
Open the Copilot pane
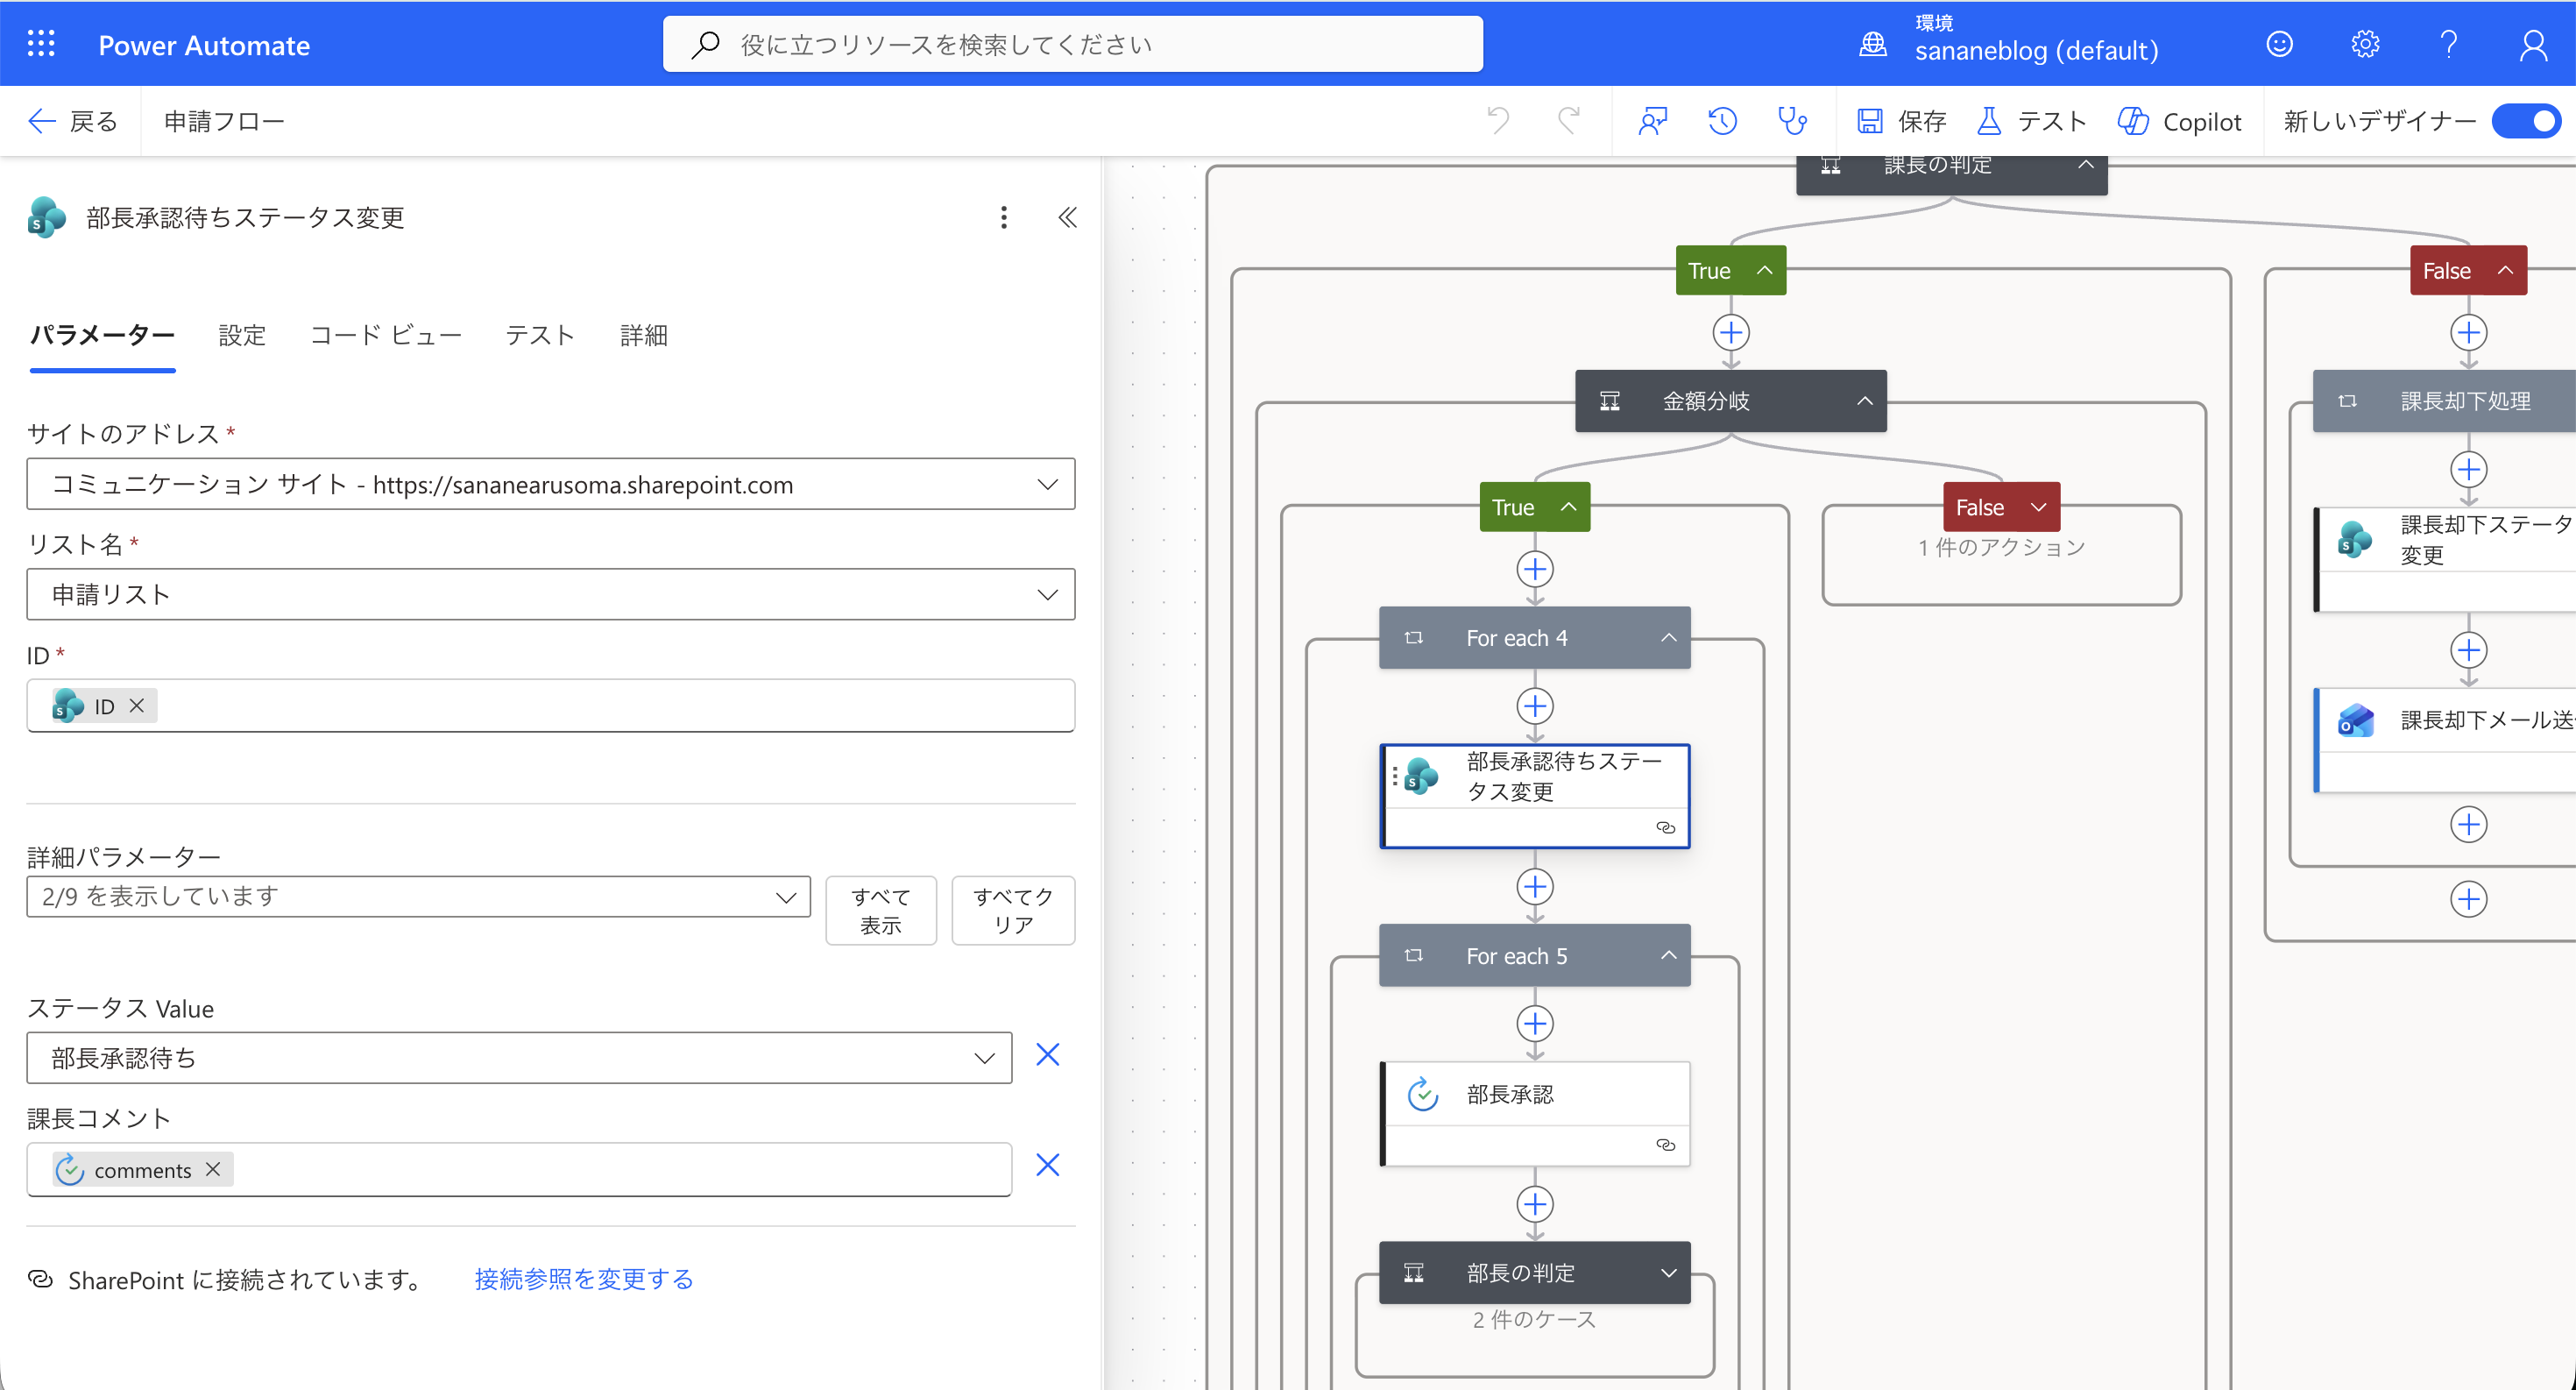pos(2179,121)
